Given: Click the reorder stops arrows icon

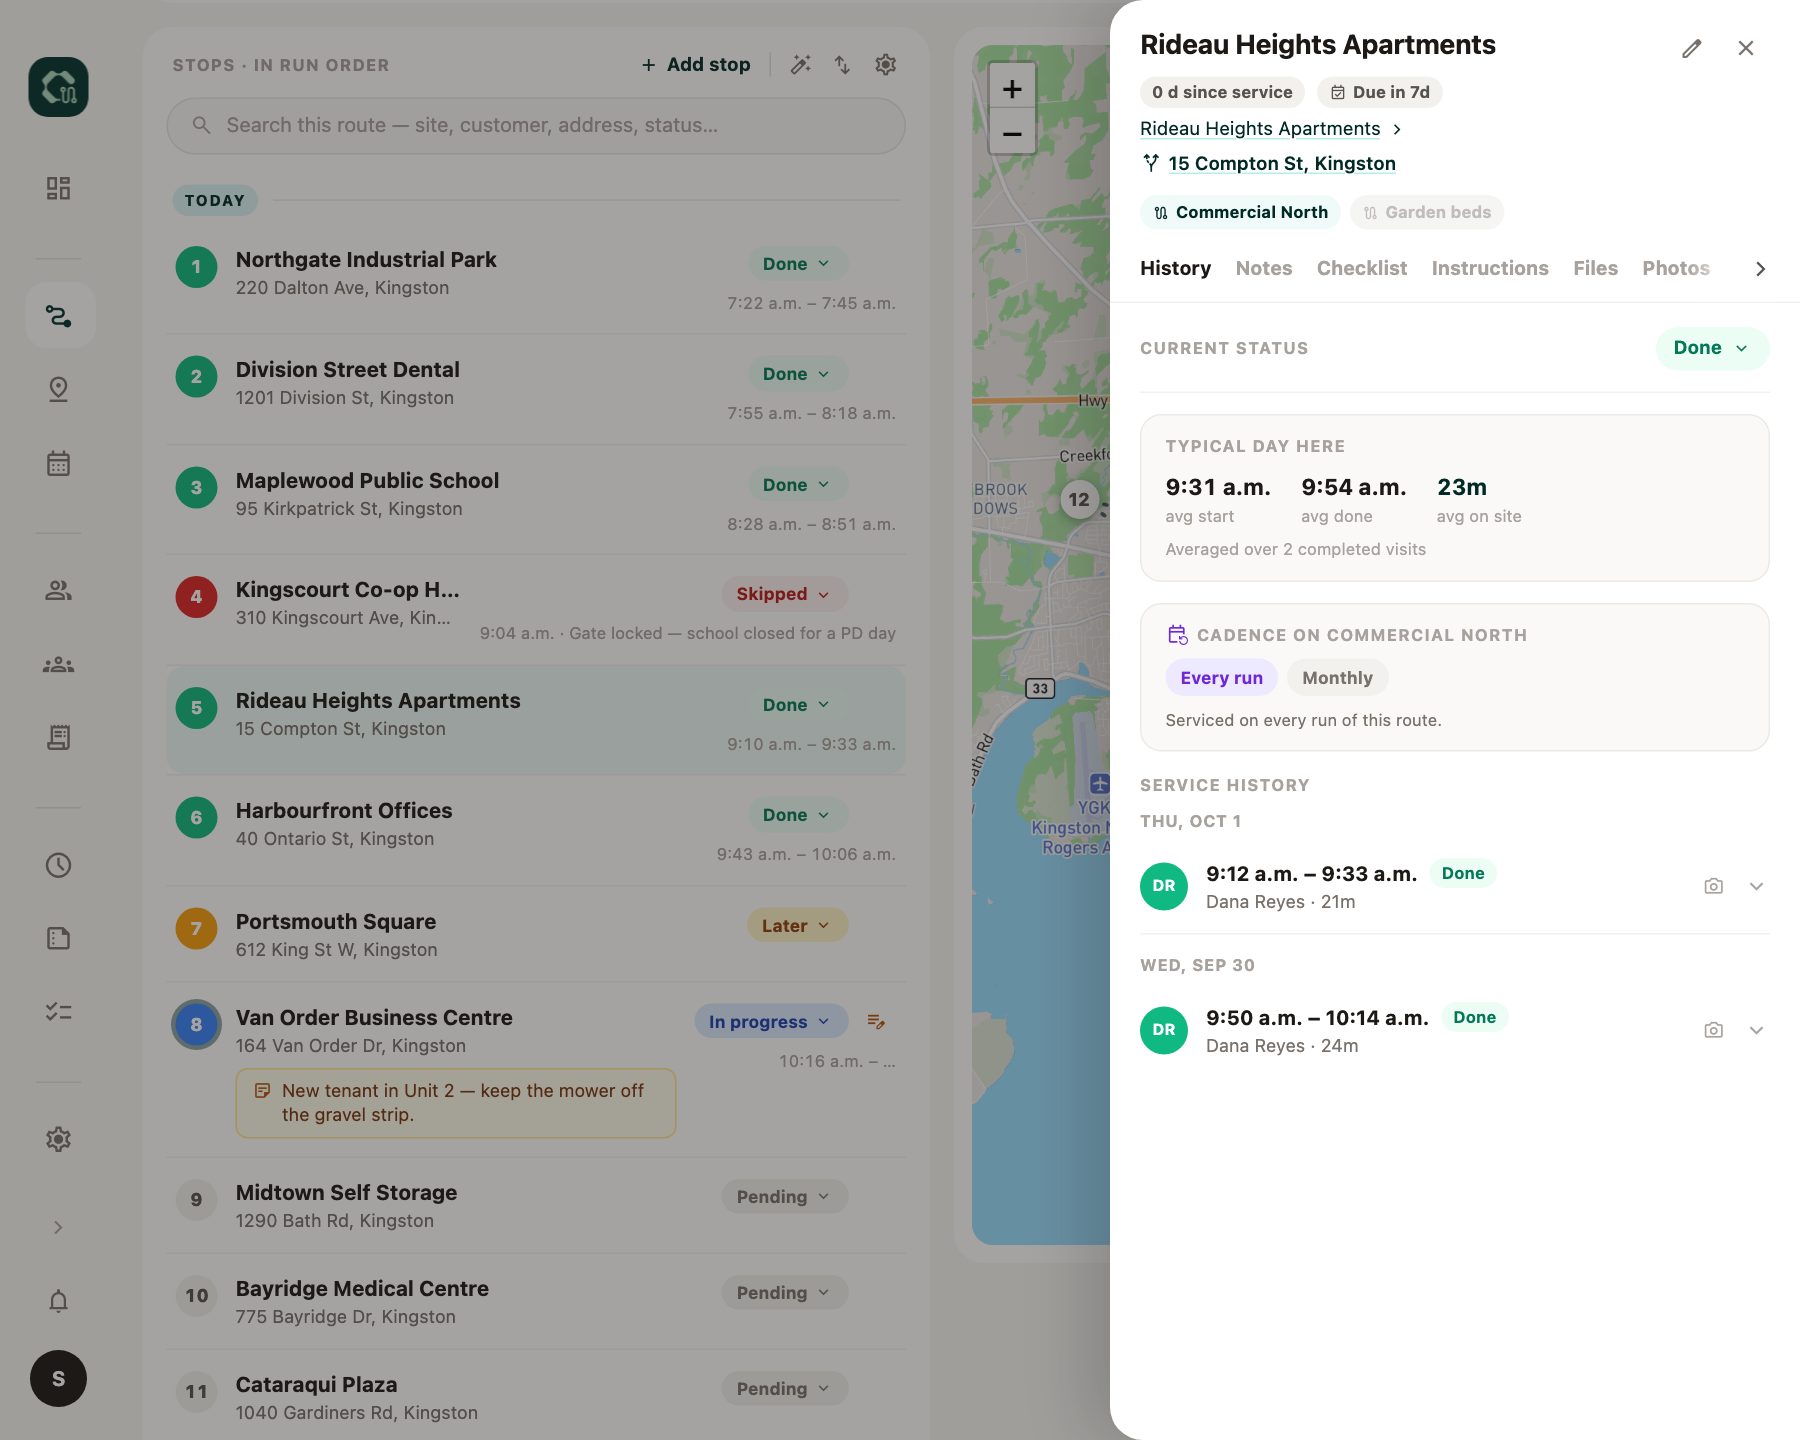Looking at the screenshot, I should pyautogui.click(x=842, y=65).
